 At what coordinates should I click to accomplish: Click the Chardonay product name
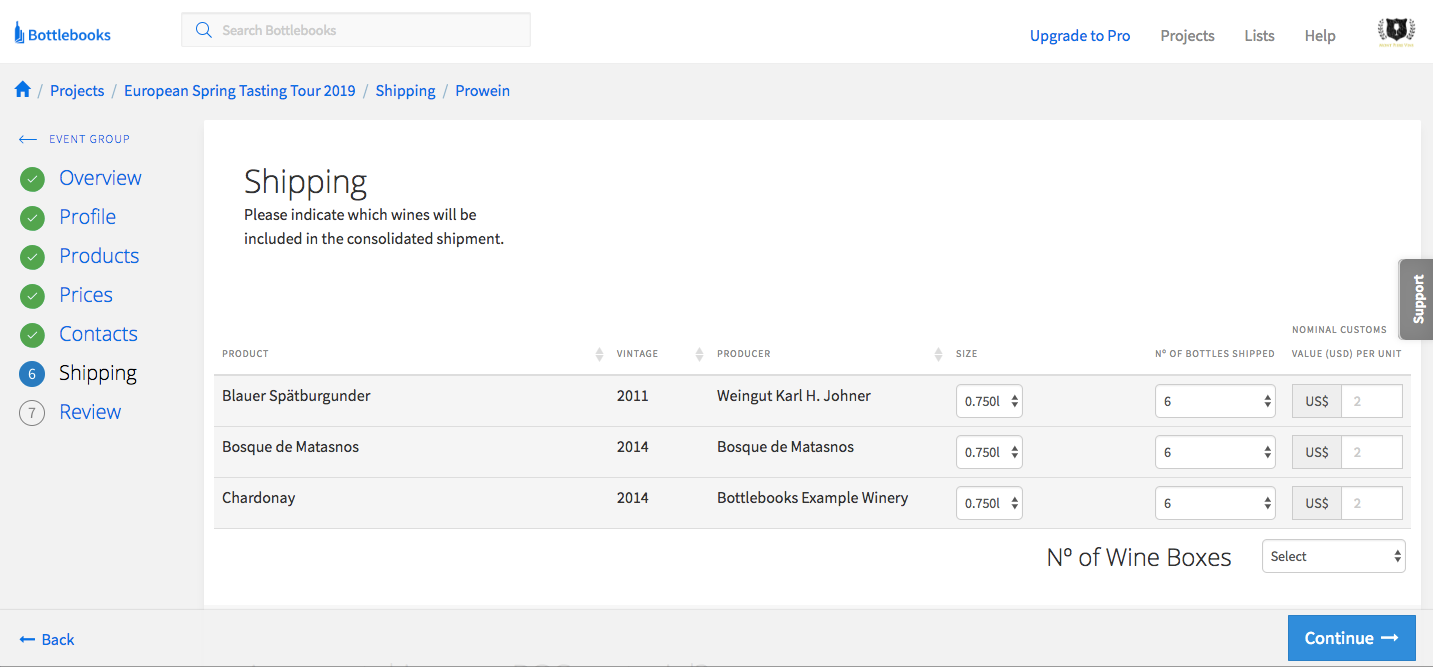tap(258, 498)
